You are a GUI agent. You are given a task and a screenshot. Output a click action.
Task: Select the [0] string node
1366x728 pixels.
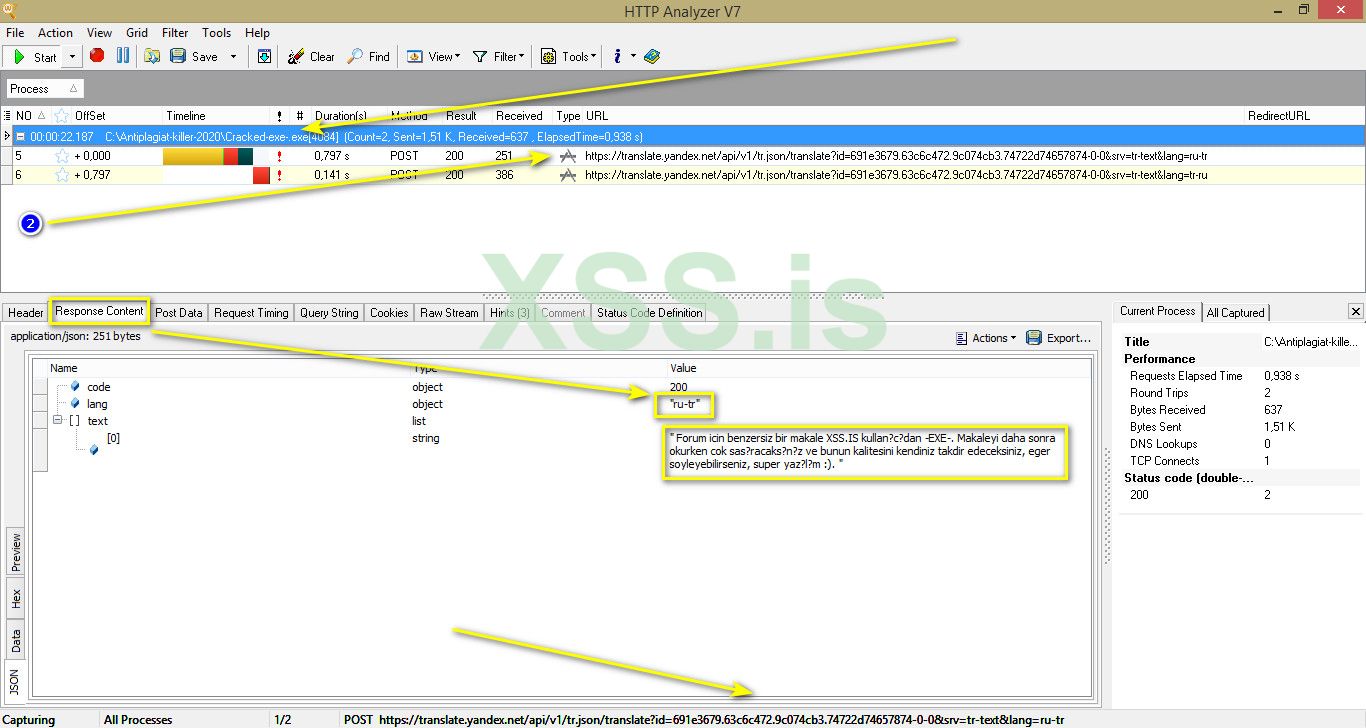coord(113,438)
